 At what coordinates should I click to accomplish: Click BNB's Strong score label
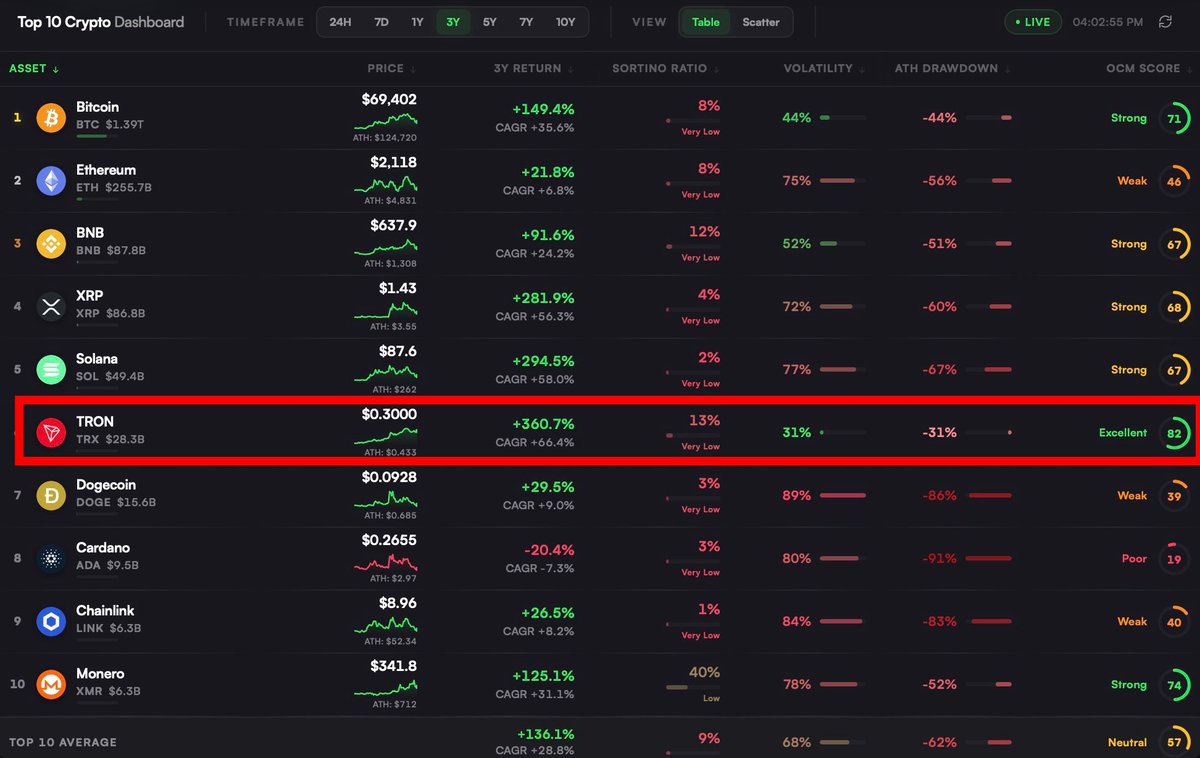tap(1128, 244)
